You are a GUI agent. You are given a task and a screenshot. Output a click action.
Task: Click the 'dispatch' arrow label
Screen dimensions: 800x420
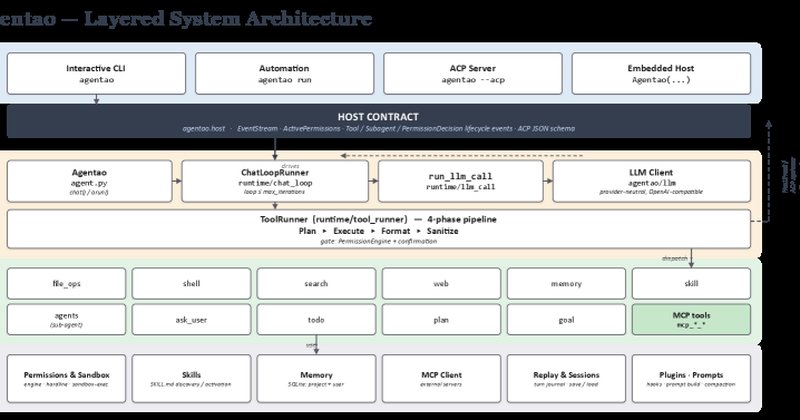click(x=674, y=259)
